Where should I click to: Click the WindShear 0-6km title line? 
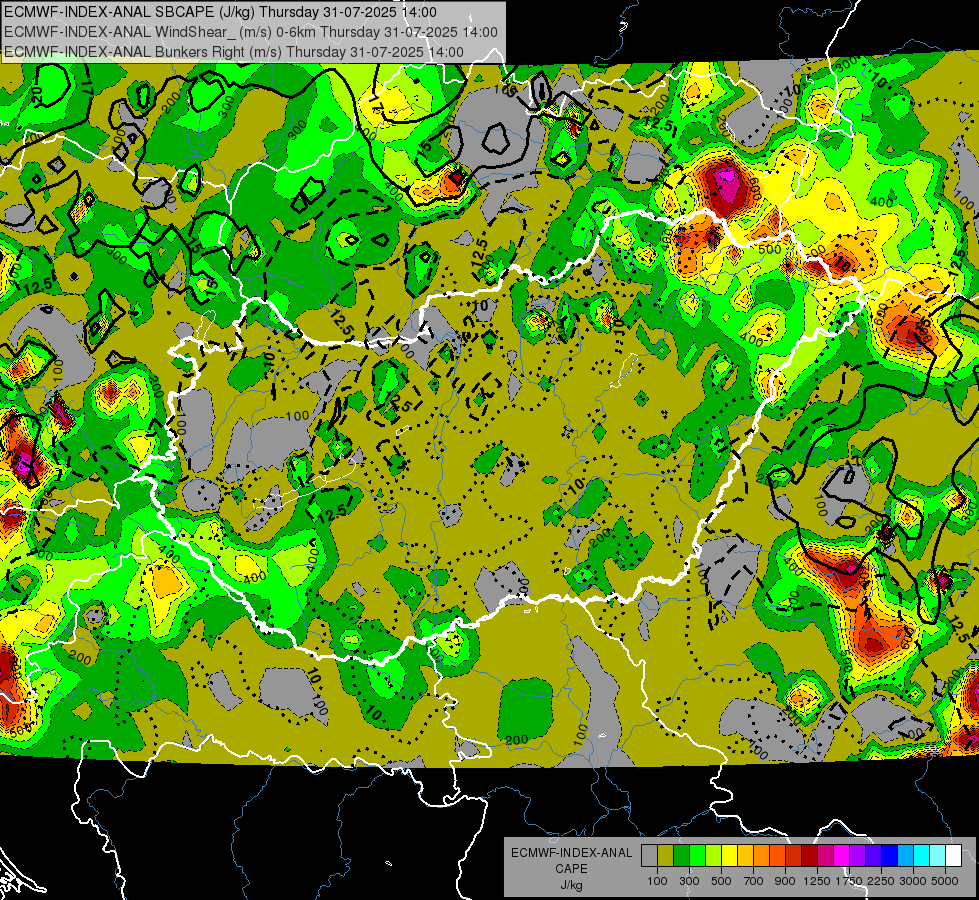(x=250, y=32)
